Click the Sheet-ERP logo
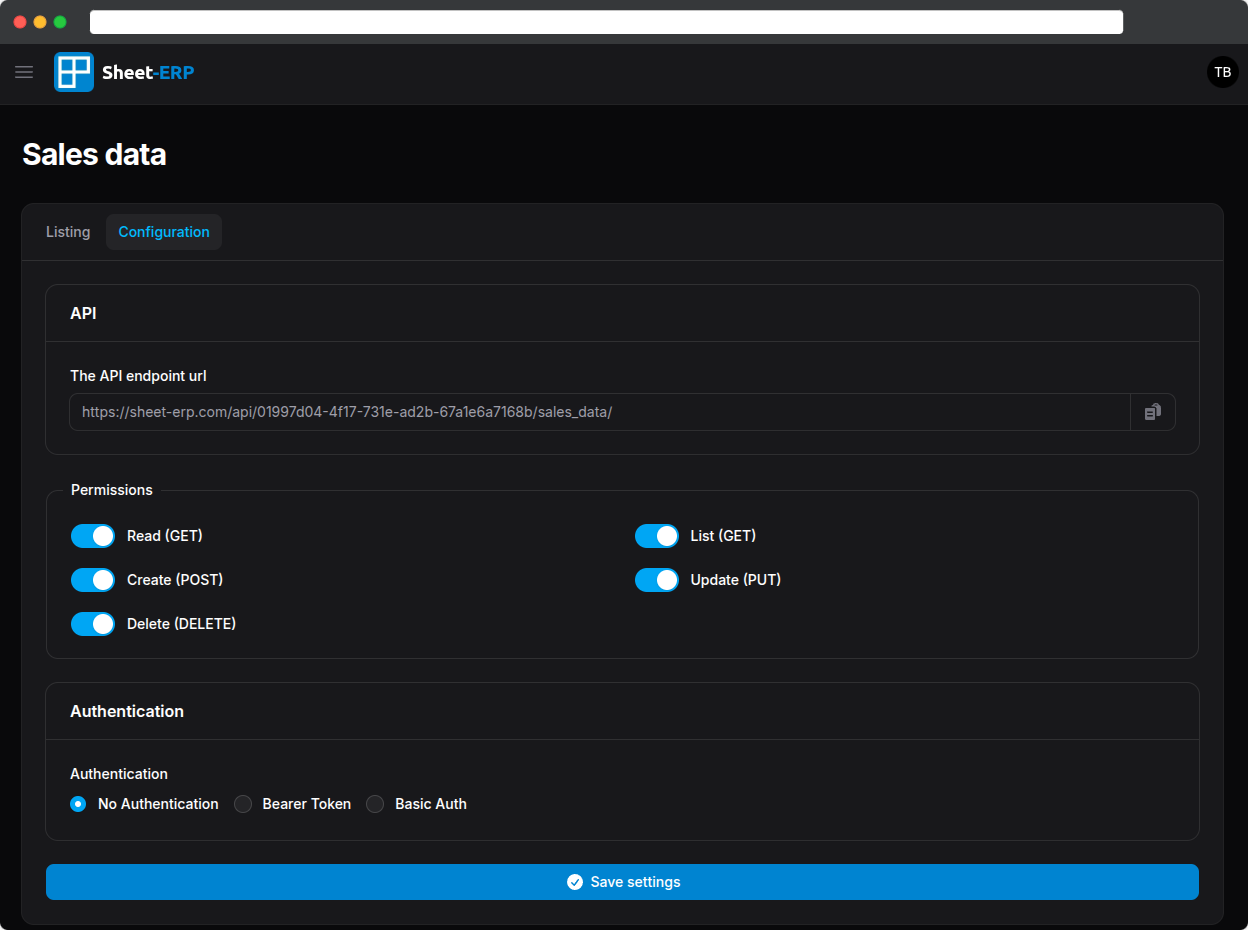The width and height of the screenshot is (1248, 930). coord(73,72)
